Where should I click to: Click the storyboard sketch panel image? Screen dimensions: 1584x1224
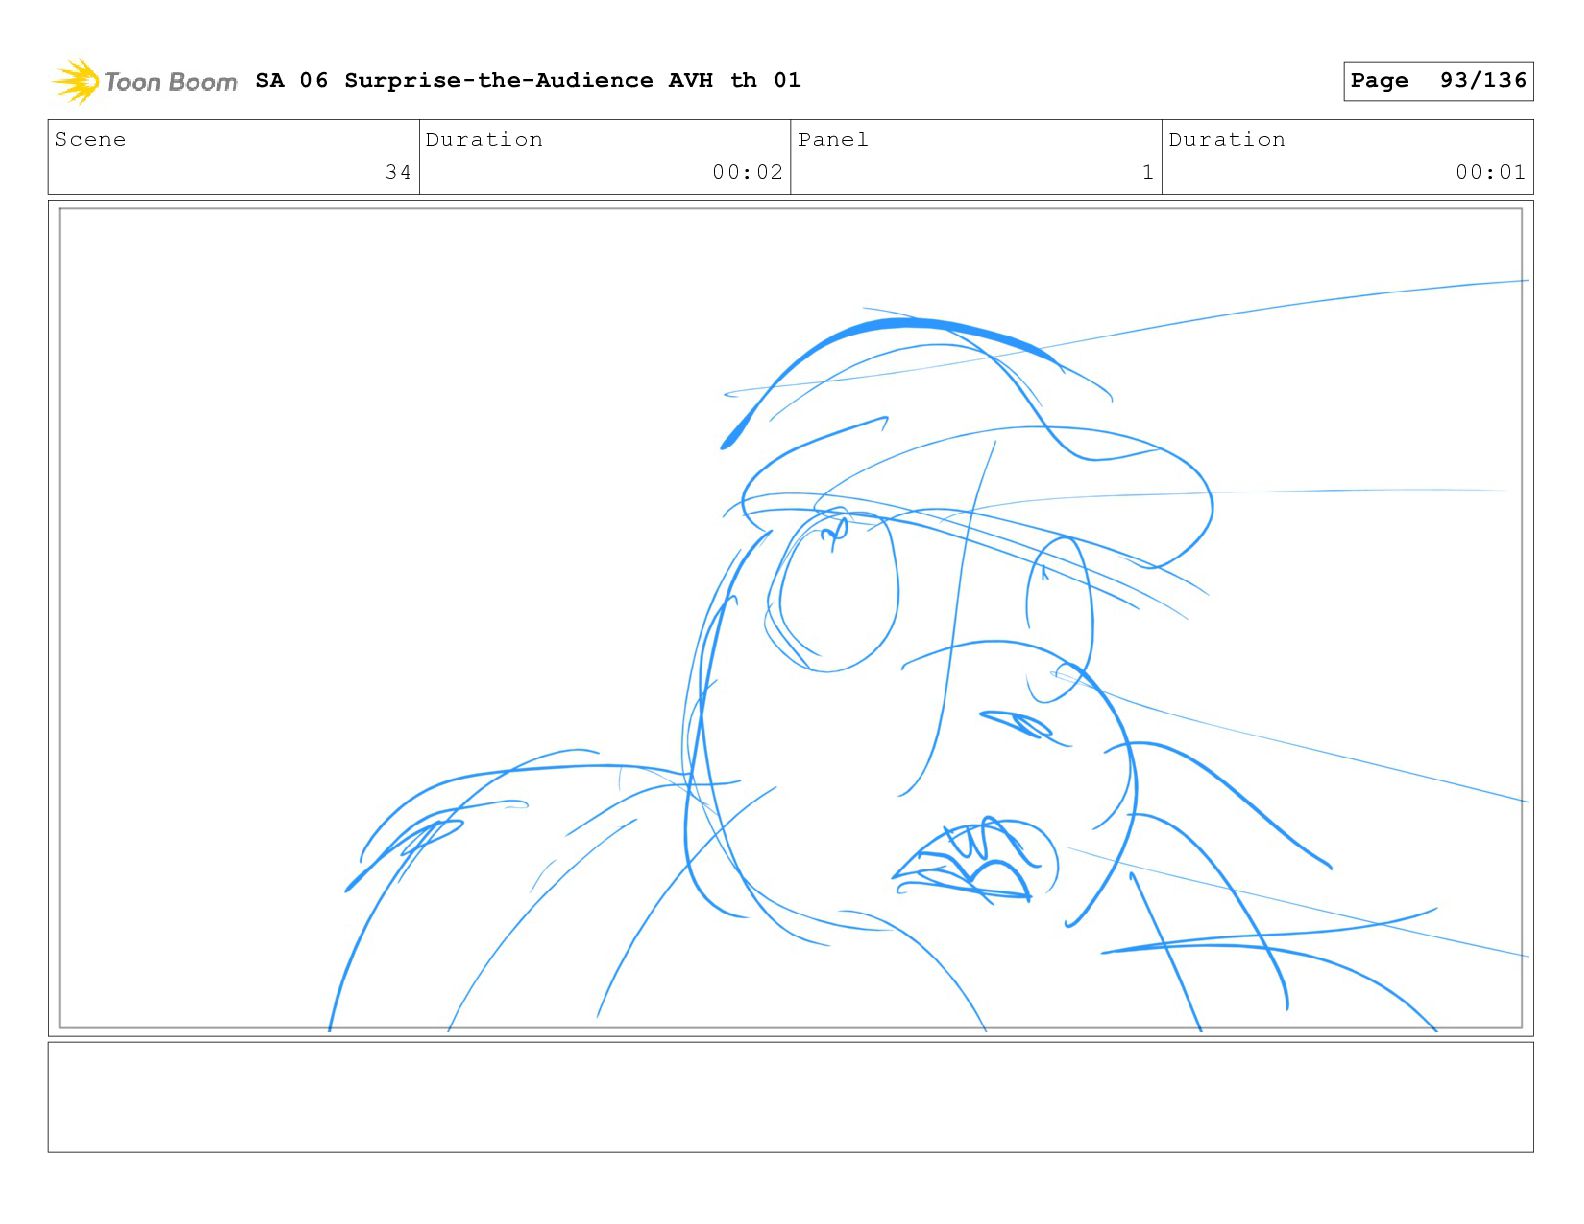point(791,618)
